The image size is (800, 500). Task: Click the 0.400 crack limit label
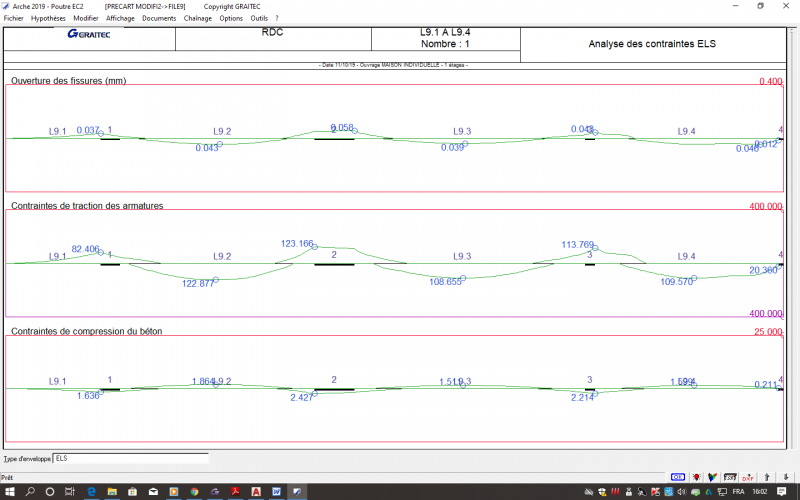pos(770,82)
